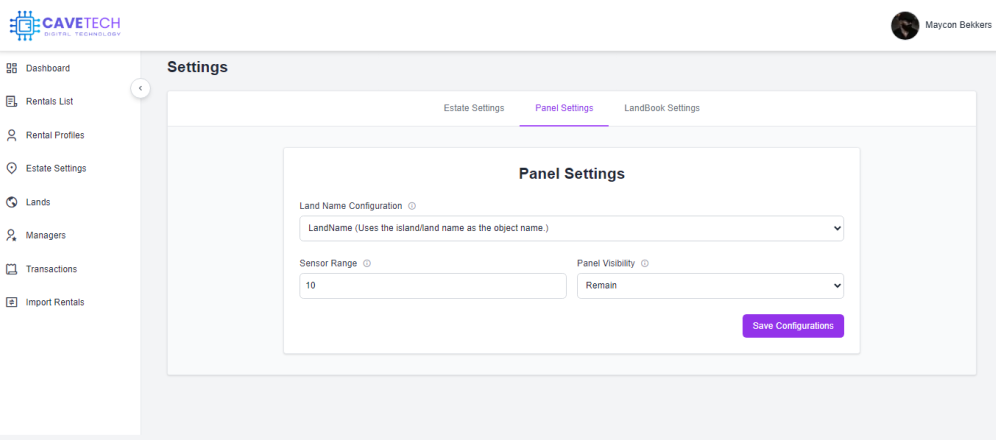Collapse the sidebar with the chevron button
996x440 pixels.
tap(140, 88)
